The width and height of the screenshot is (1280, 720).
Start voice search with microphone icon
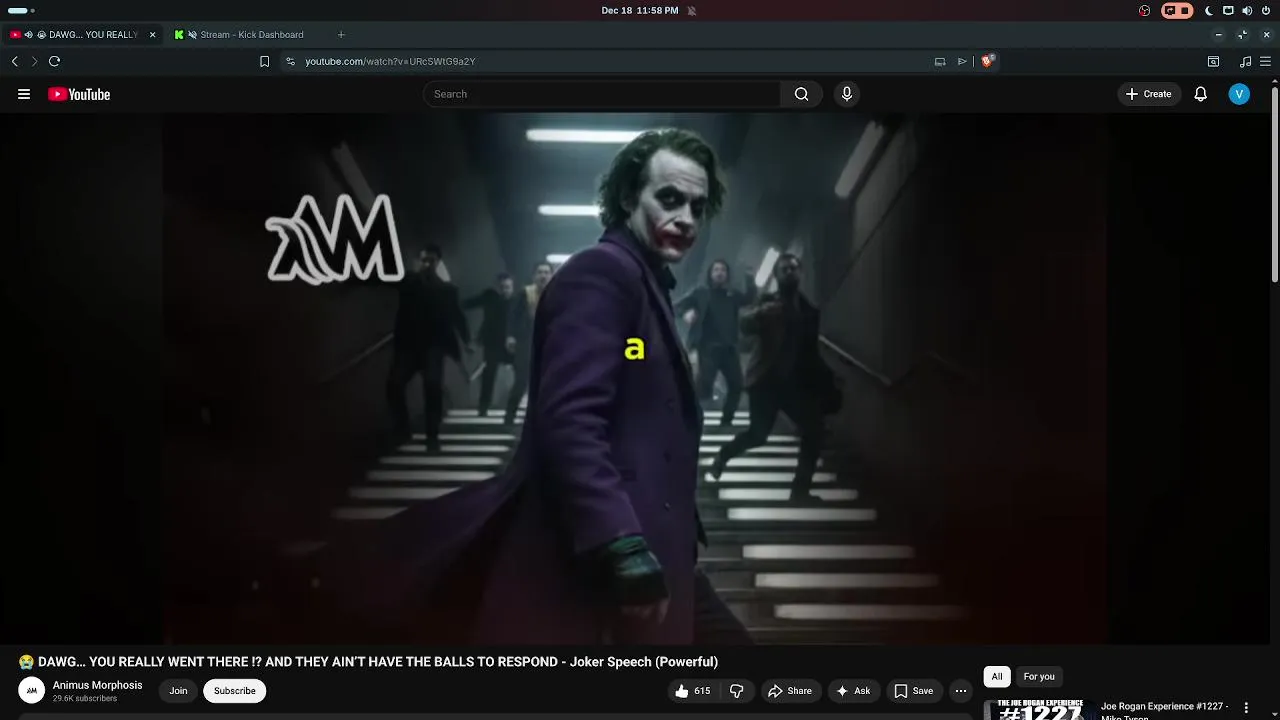pyautogui.click(x=847, y=94)
